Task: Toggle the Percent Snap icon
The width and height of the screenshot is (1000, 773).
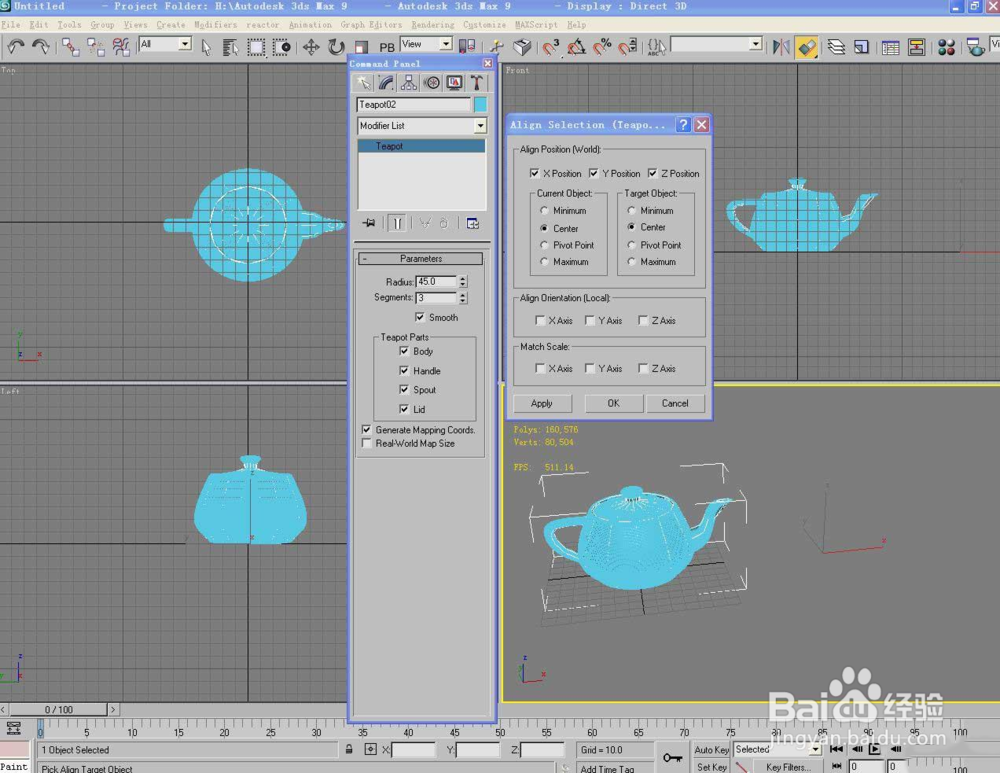Action: tap(602, 47)
